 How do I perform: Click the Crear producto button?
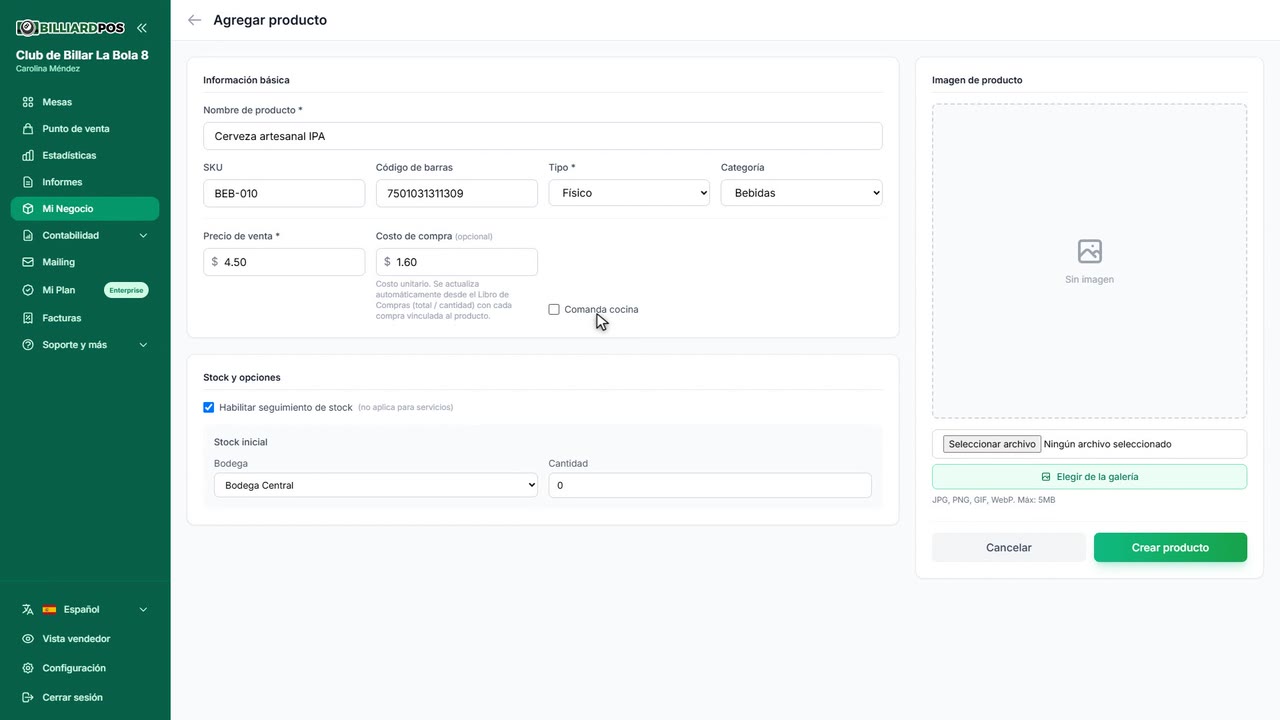[1170, 548]
